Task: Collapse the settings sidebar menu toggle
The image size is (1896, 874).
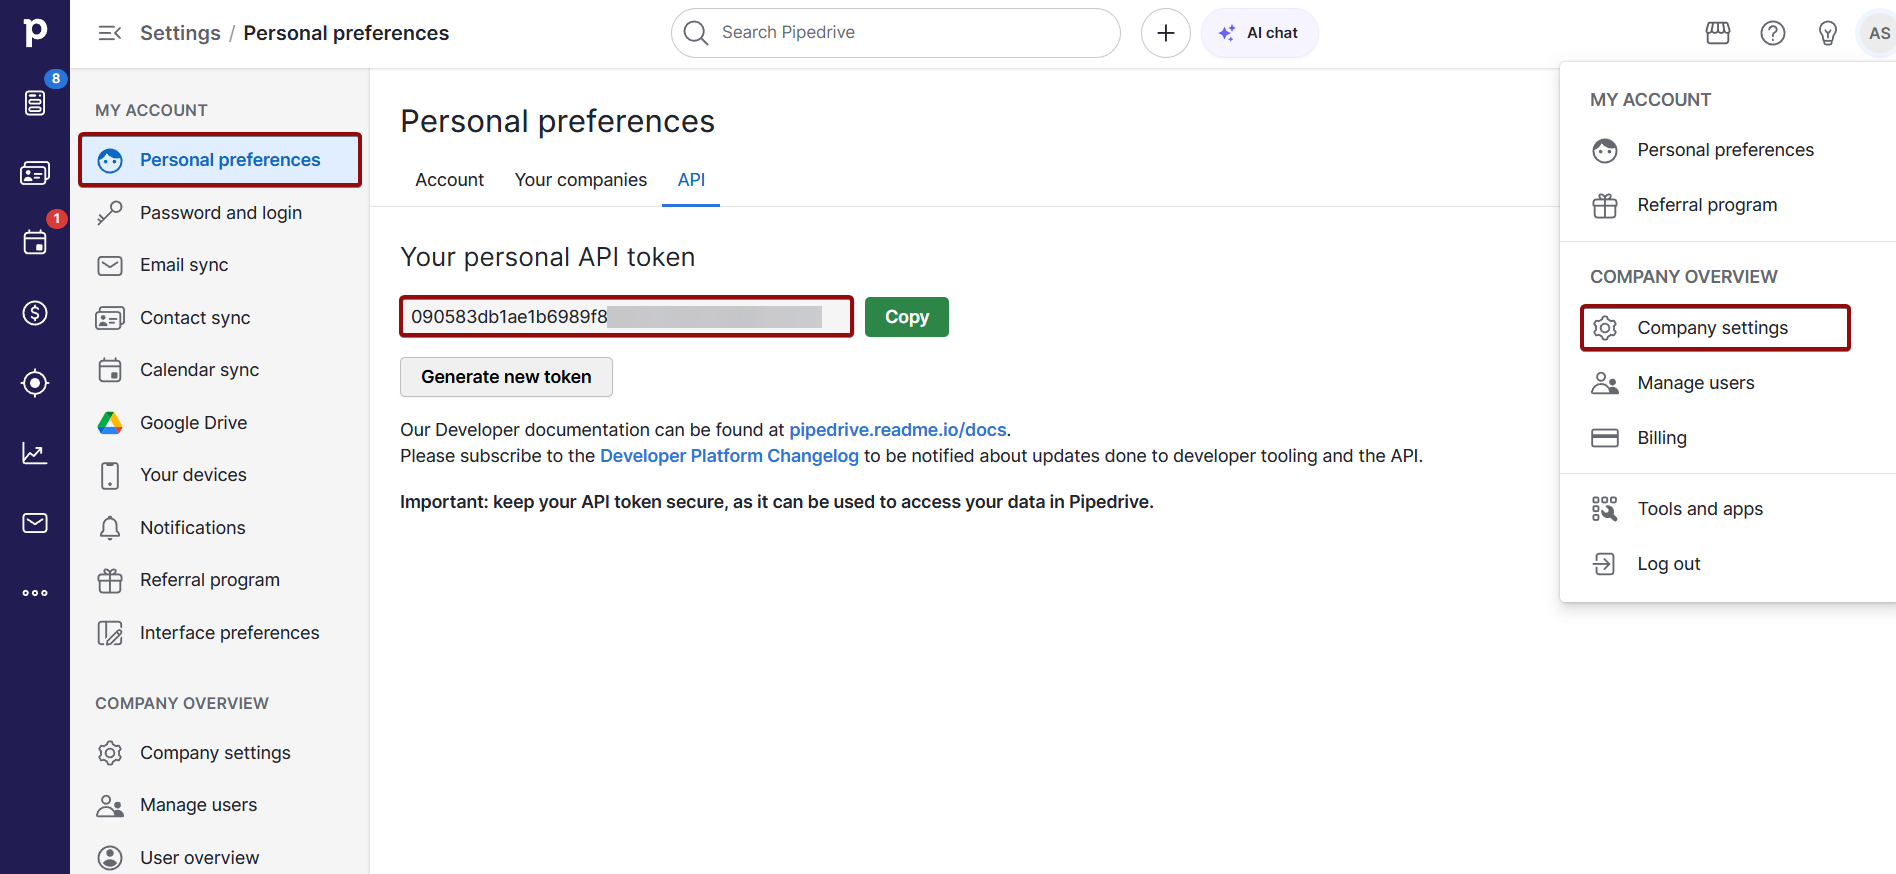Action: pos(109,33)
